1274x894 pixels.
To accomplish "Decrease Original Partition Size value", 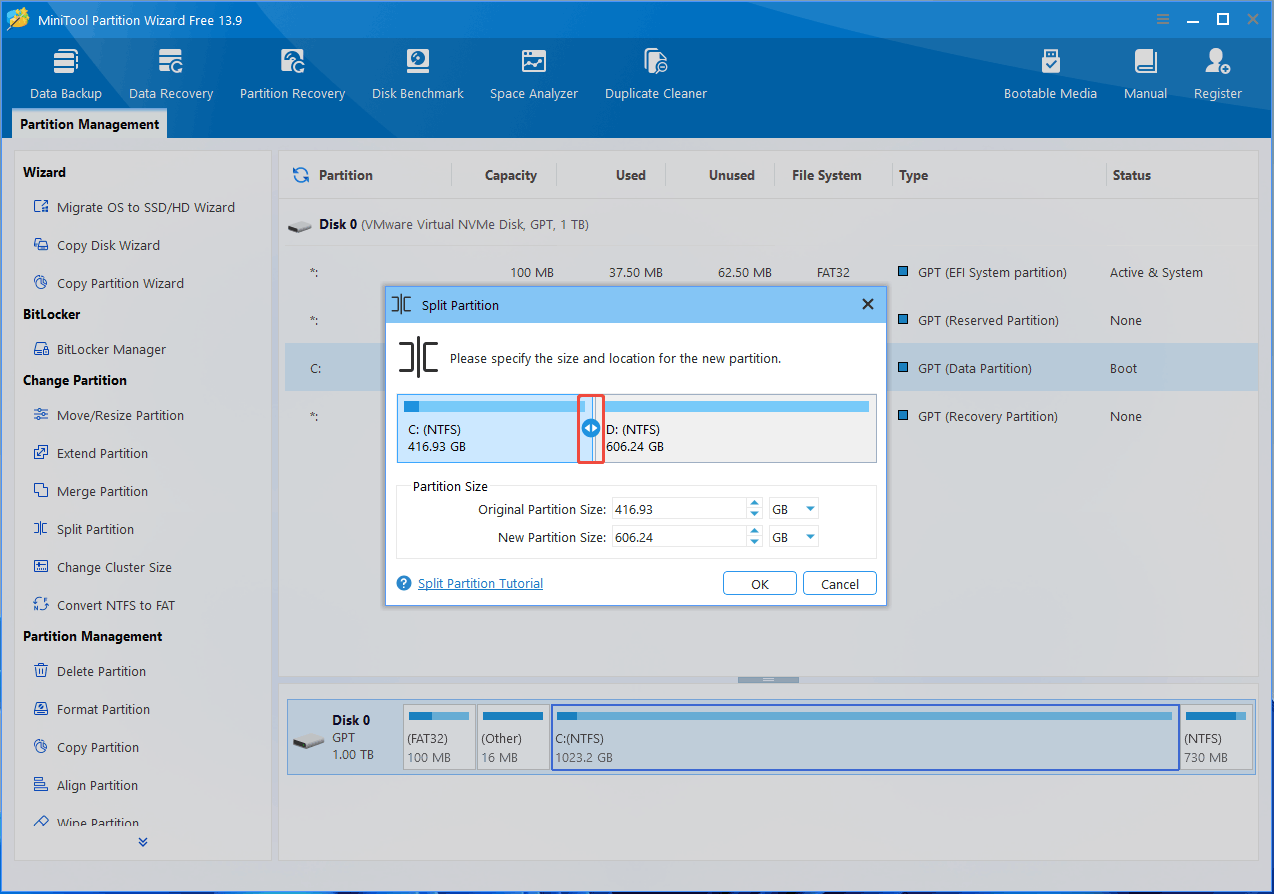I will pyautogui.click(x=755, y=514).
